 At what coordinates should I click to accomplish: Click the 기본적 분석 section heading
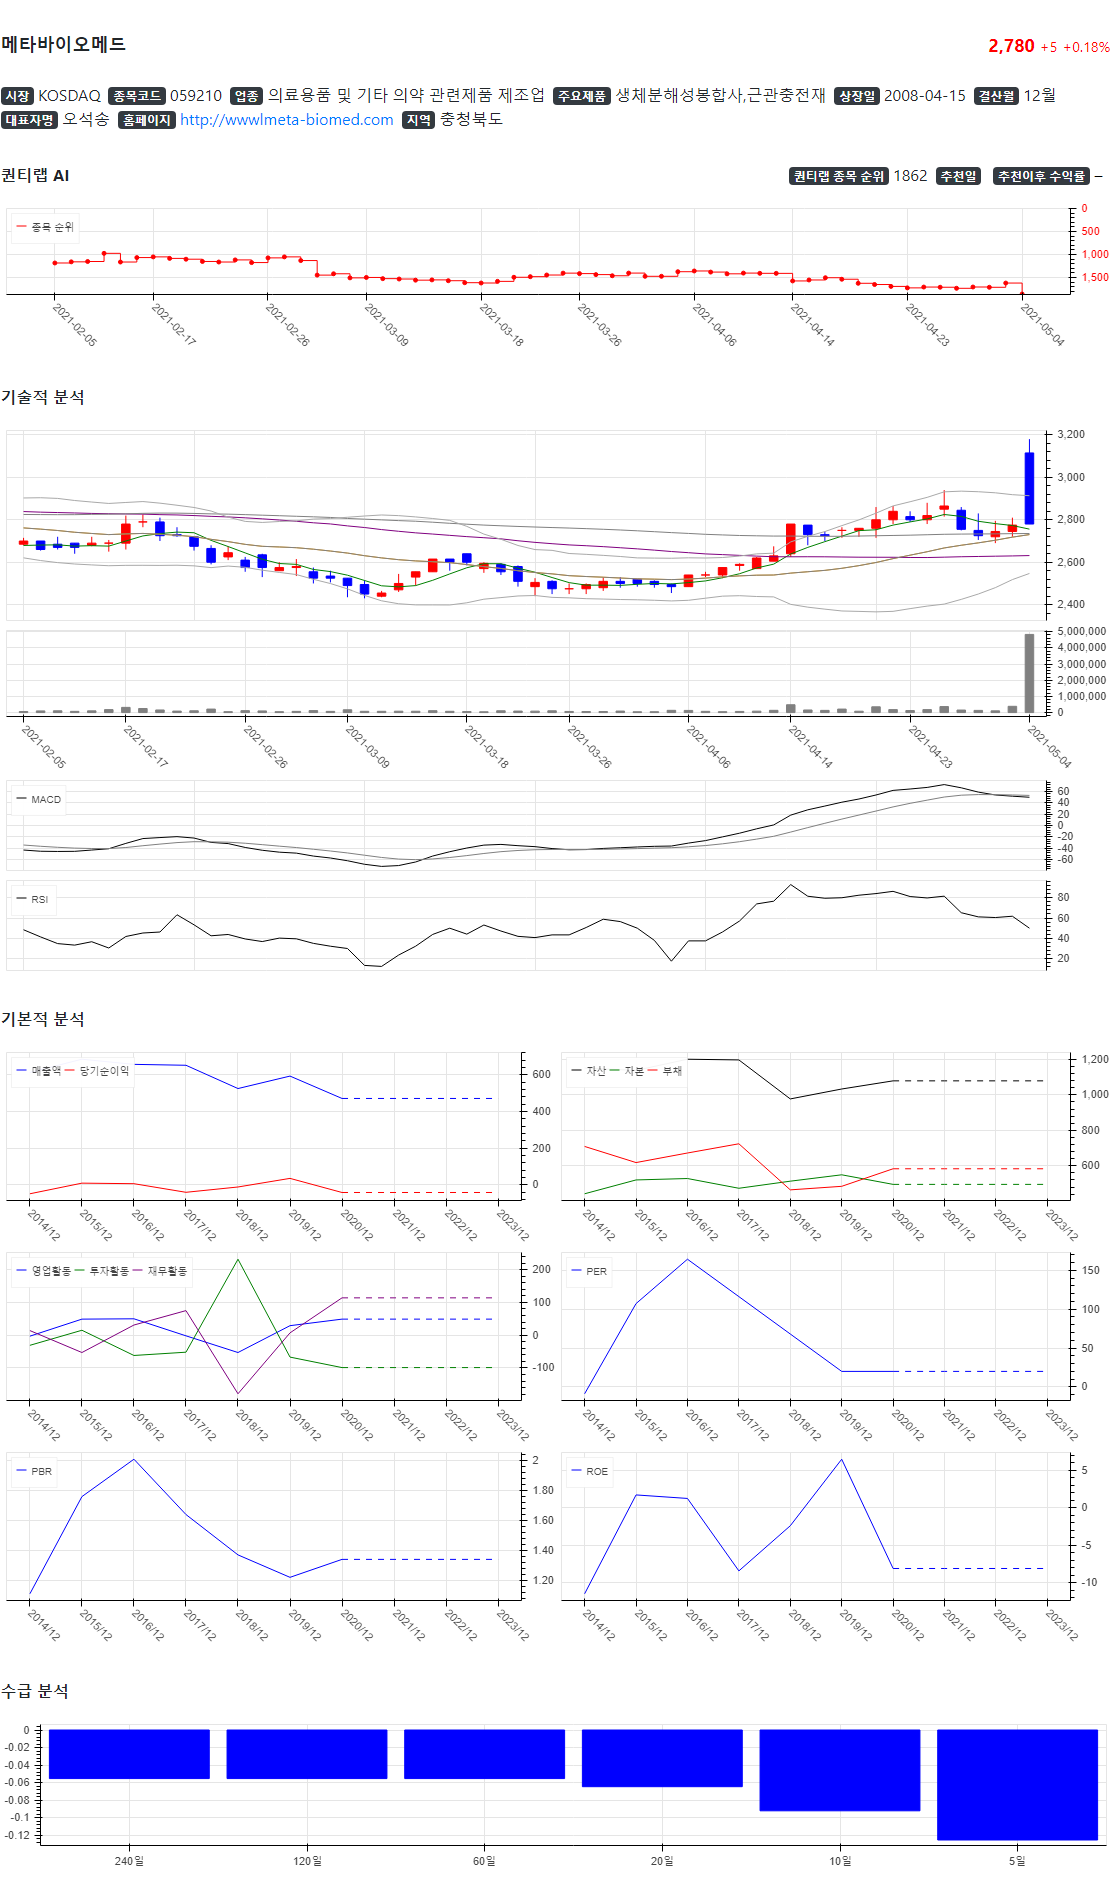coord(43,1019)
